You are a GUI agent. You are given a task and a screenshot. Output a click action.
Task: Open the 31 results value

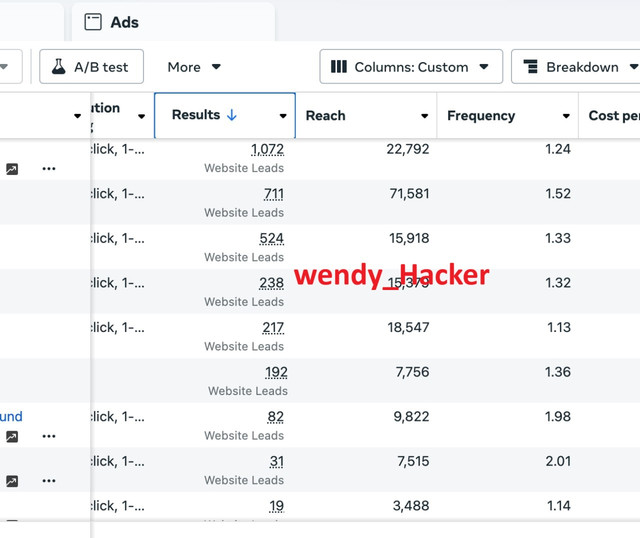pyautogui.click(x=277, y=461)
